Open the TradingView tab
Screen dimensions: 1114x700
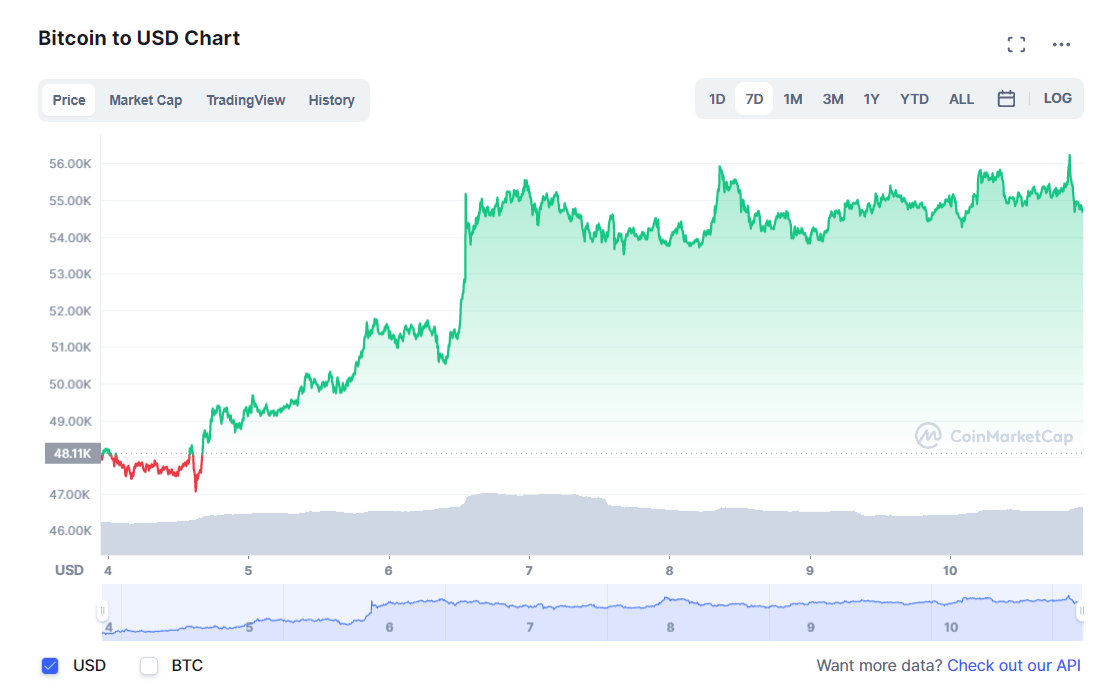[245, 100]
